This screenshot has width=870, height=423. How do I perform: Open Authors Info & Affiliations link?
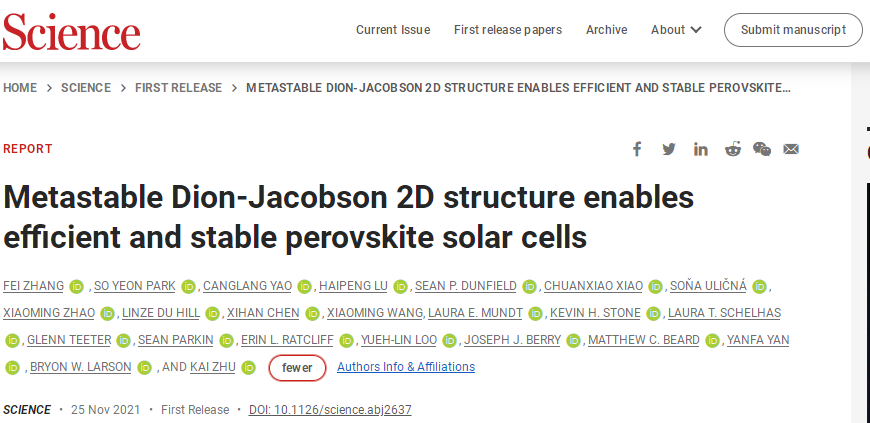tap(406, 367)
